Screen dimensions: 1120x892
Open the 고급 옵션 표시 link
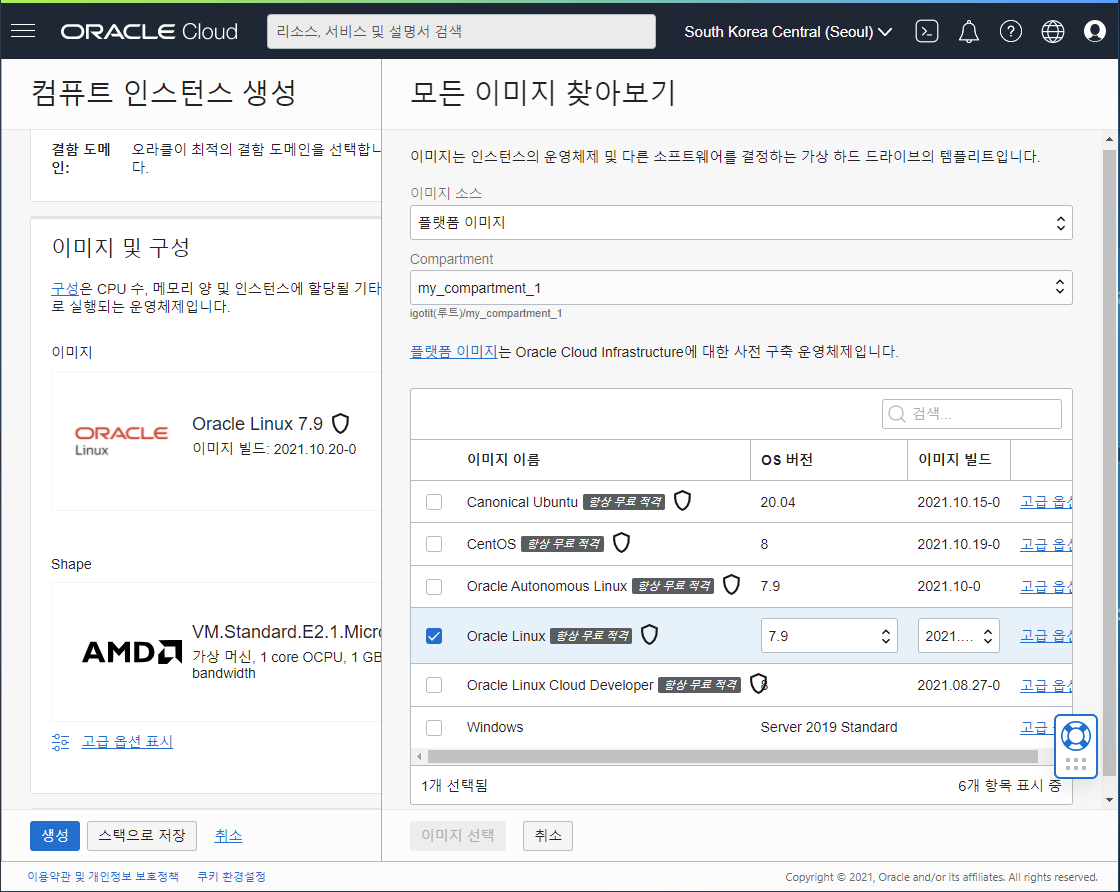127,742
